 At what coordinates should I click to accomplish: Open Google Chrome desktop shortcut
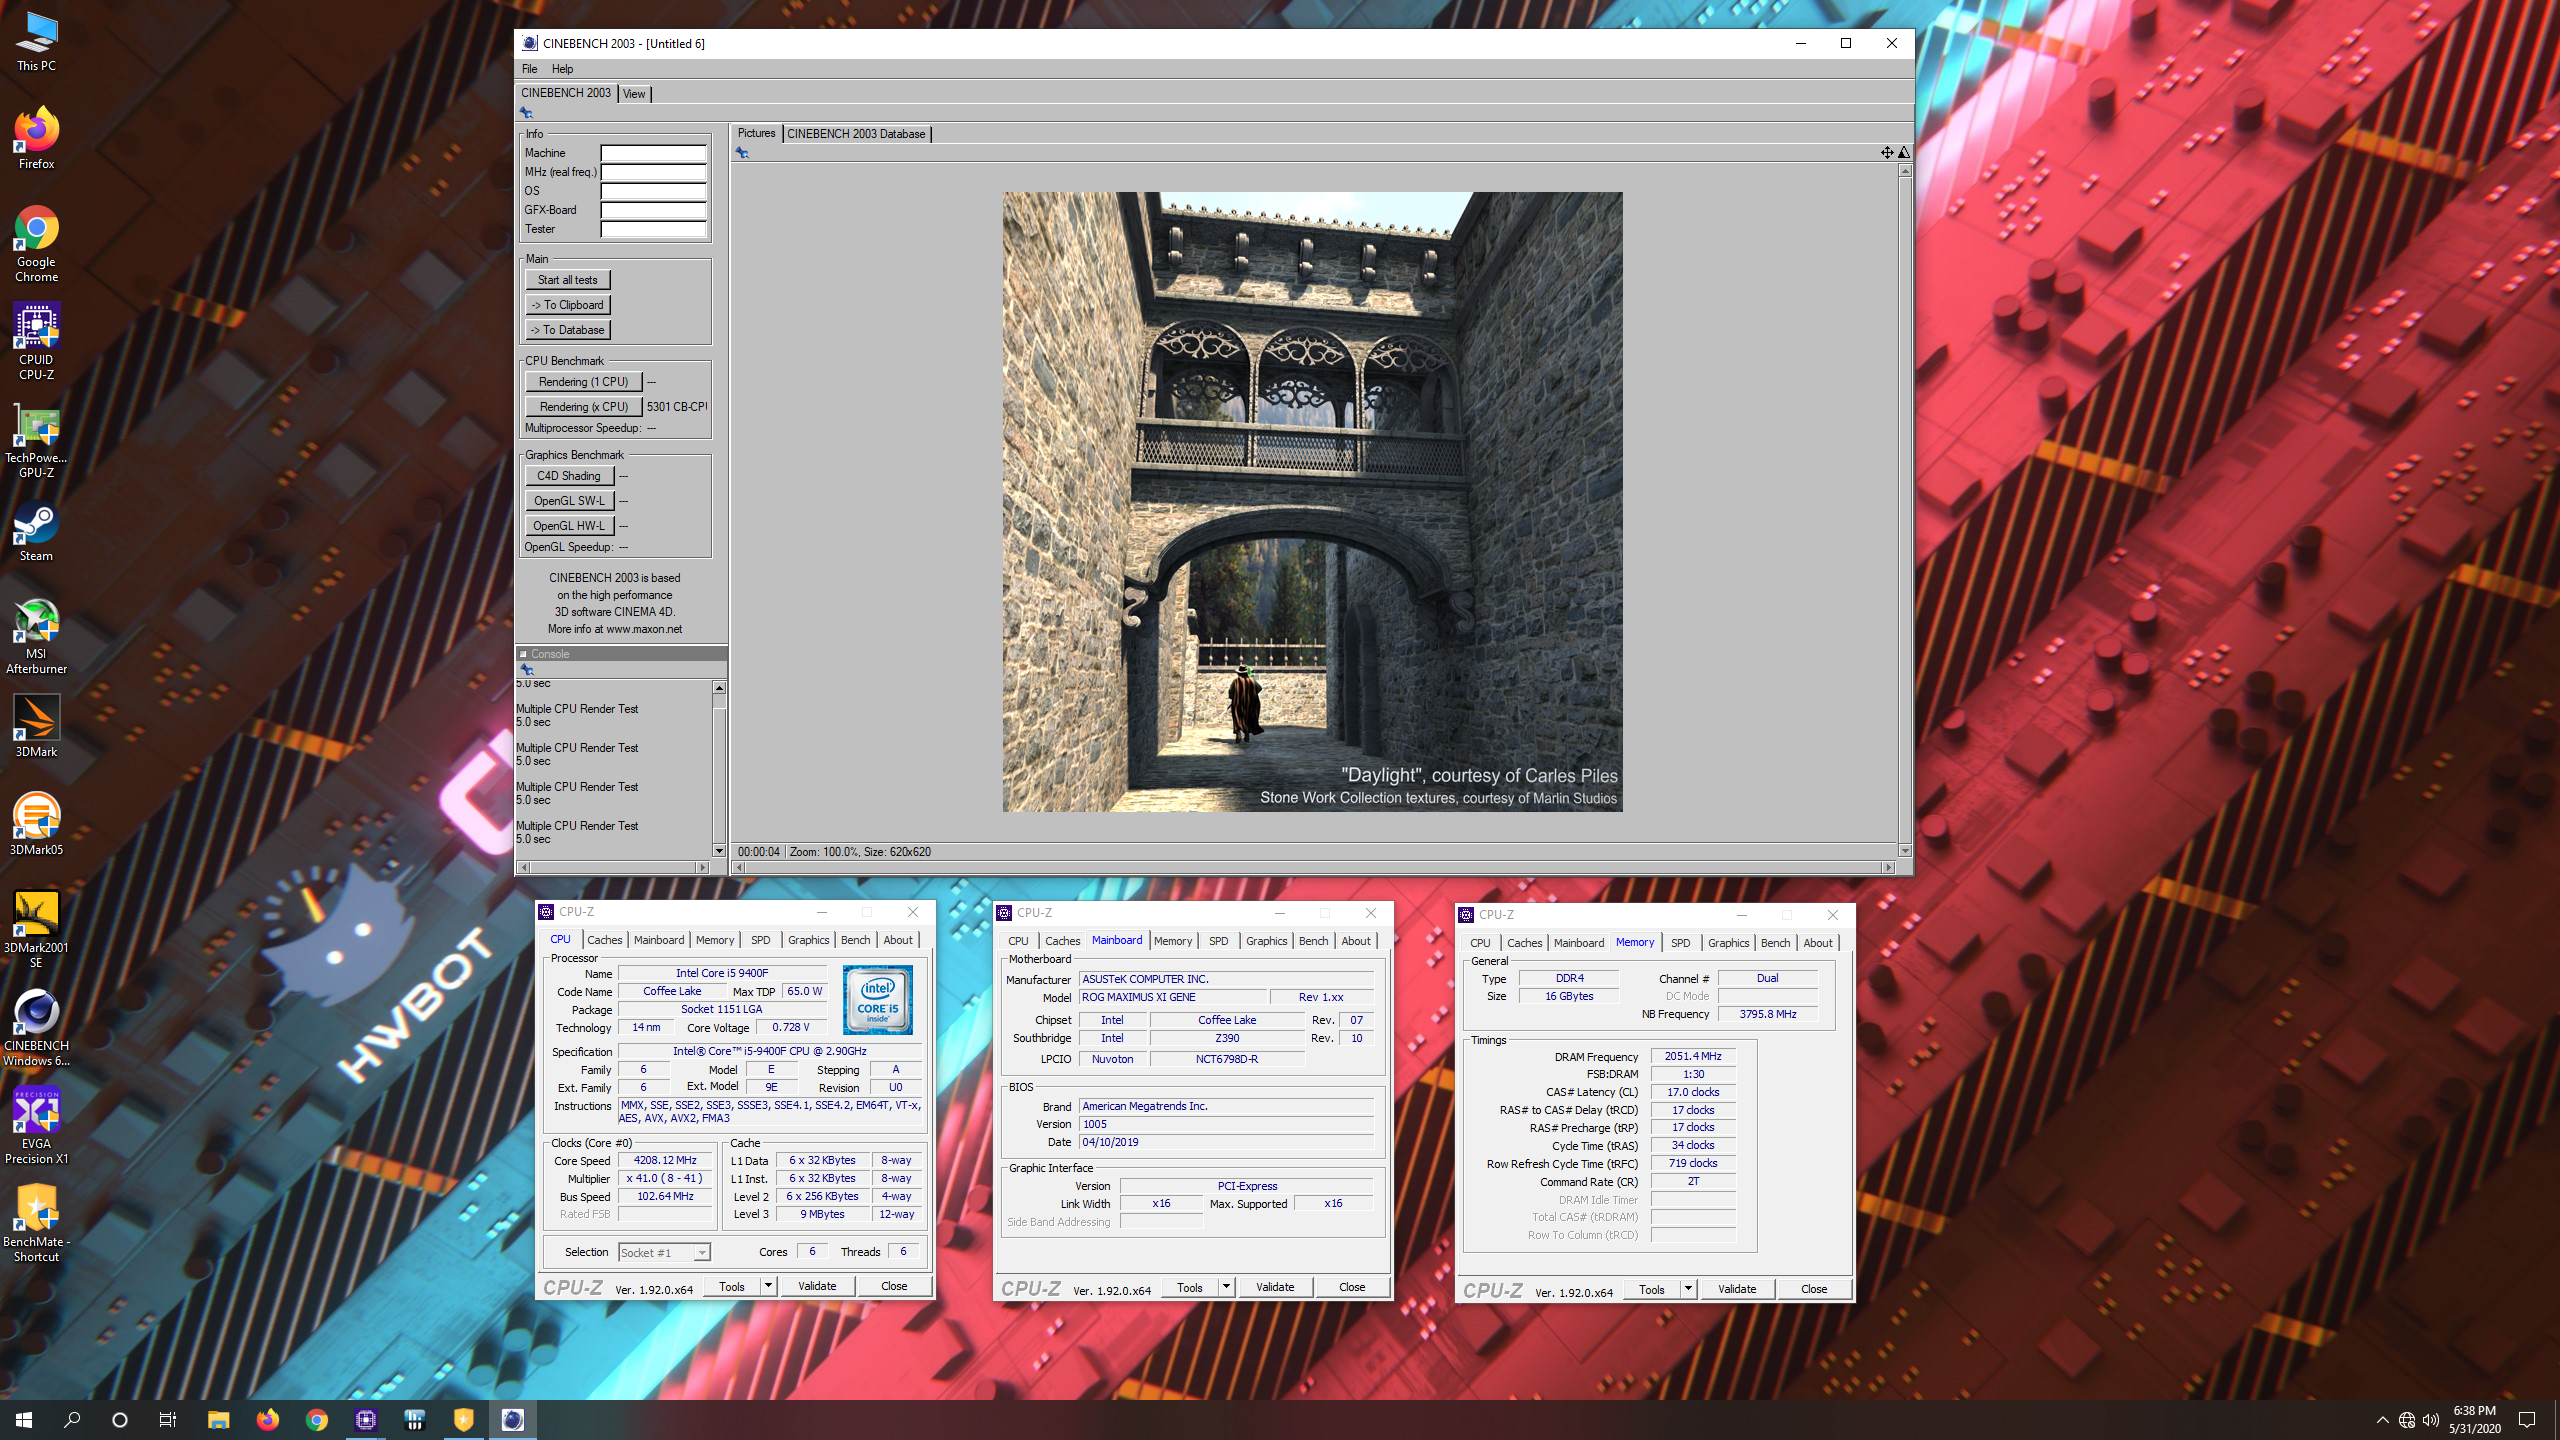tap(36, 244)
